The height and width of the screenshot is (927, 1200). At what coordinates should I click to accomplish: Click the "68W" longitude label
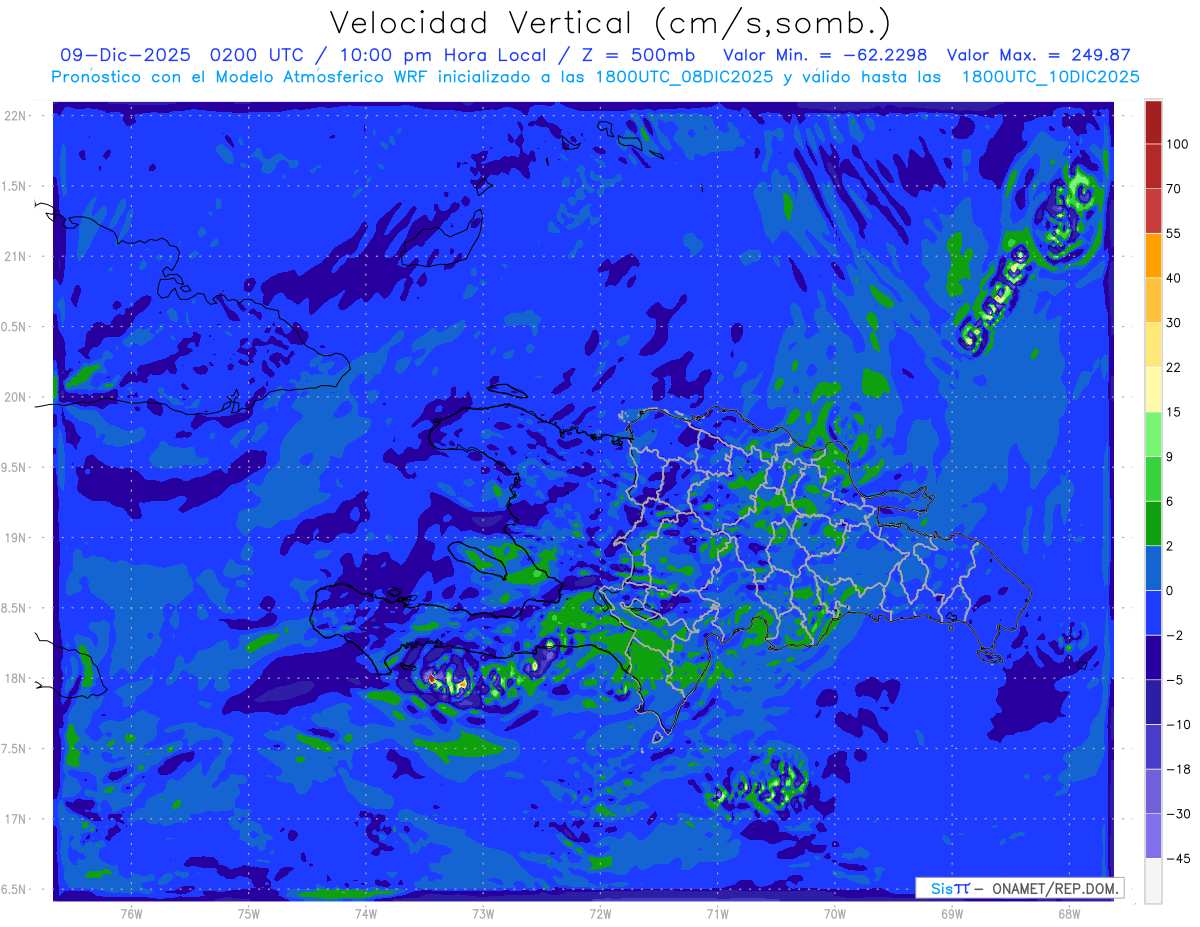click(x=1069, y=913)
